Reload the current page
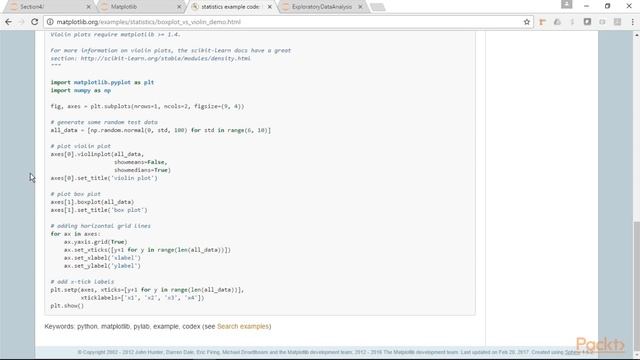 35,22
